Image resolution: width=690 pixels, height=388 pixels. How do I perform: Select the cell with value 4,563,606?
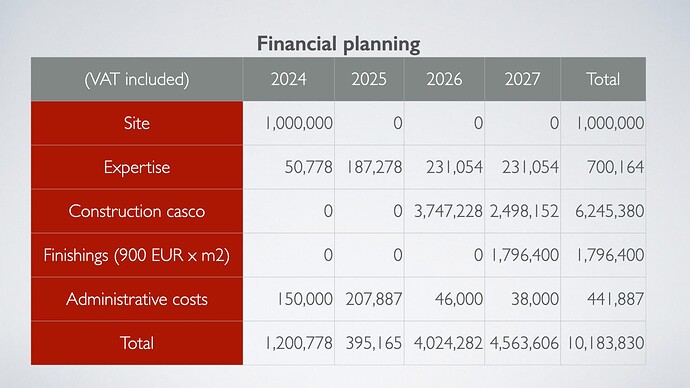point(522,343)
